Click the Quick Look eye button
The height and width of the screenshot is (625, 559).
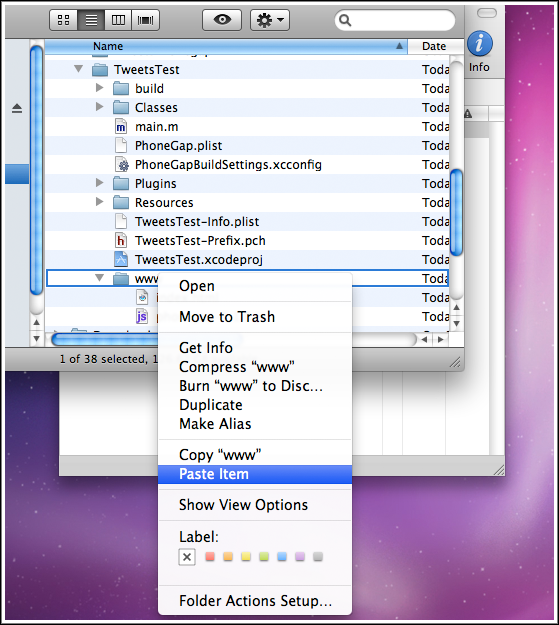[x=222, y=20]
